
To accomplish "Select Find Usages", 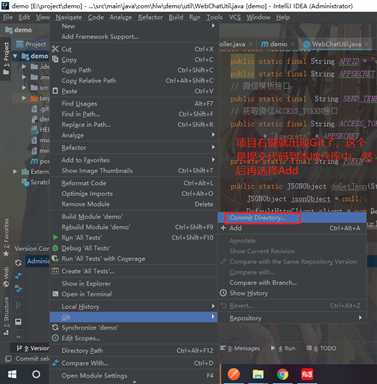I will coord(133,104).
